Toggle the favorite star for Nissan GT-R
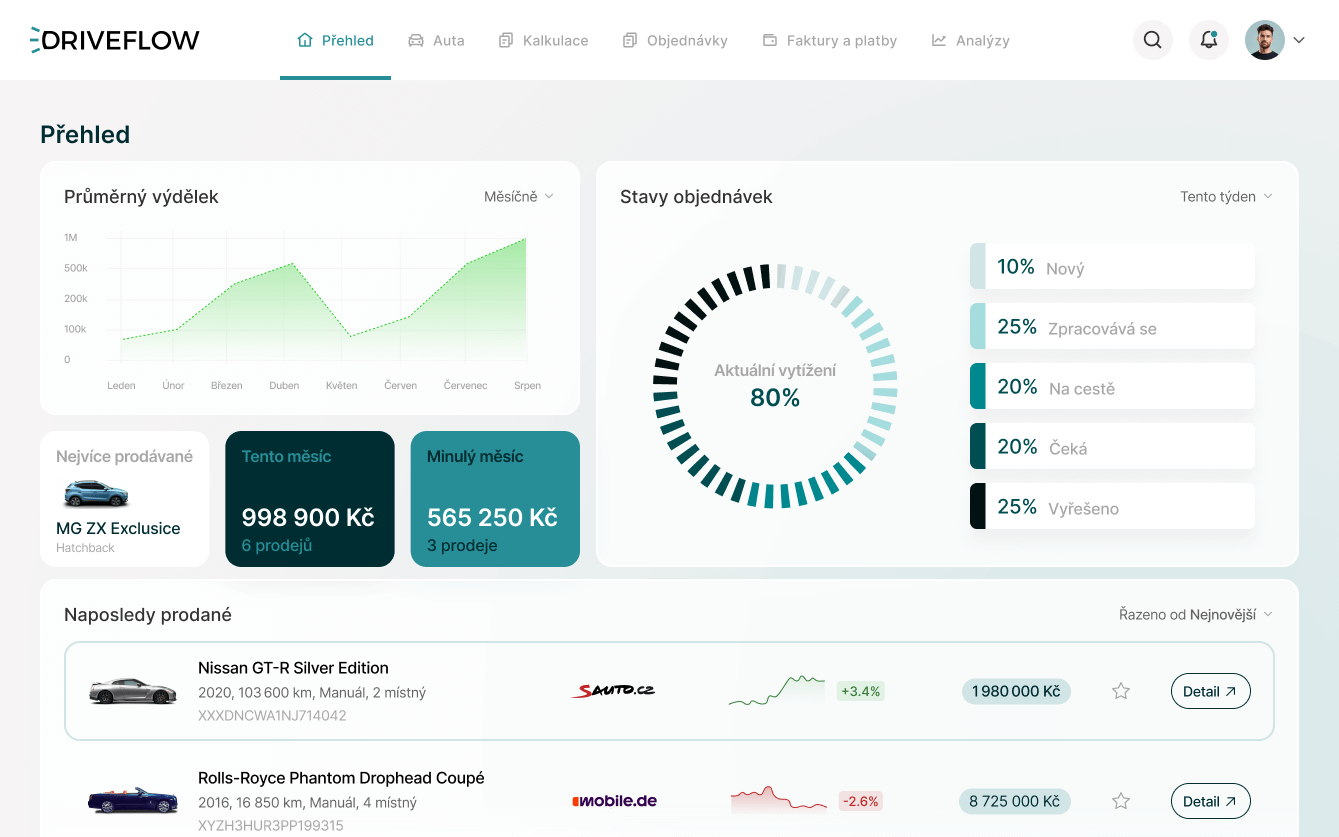 point(1121,690)
